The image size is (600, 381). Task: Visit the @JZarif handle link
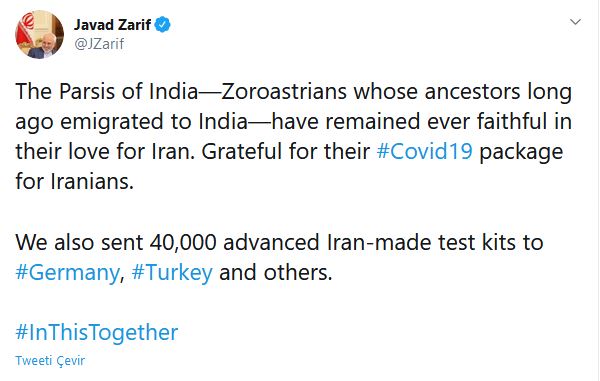coord(99,44)
